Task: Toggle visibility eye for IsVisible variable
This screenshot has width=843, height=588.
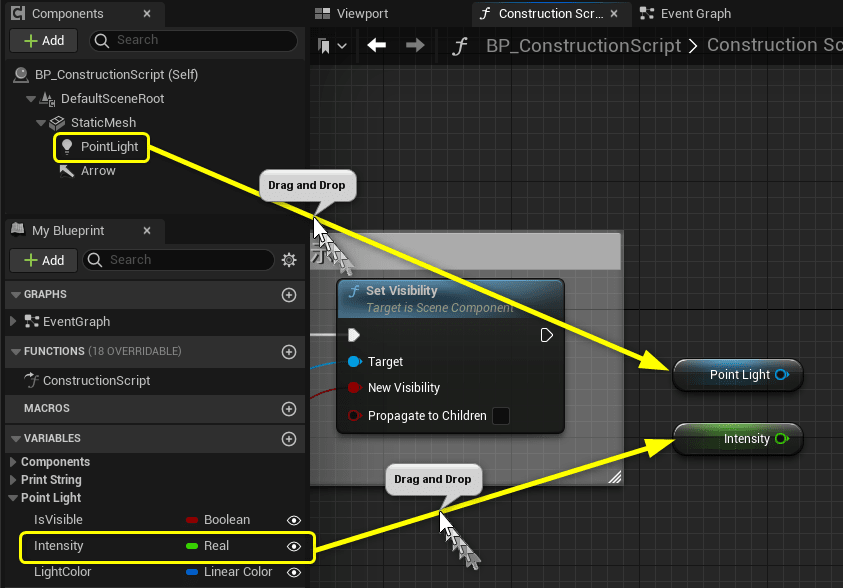Action: click(293, 519)
